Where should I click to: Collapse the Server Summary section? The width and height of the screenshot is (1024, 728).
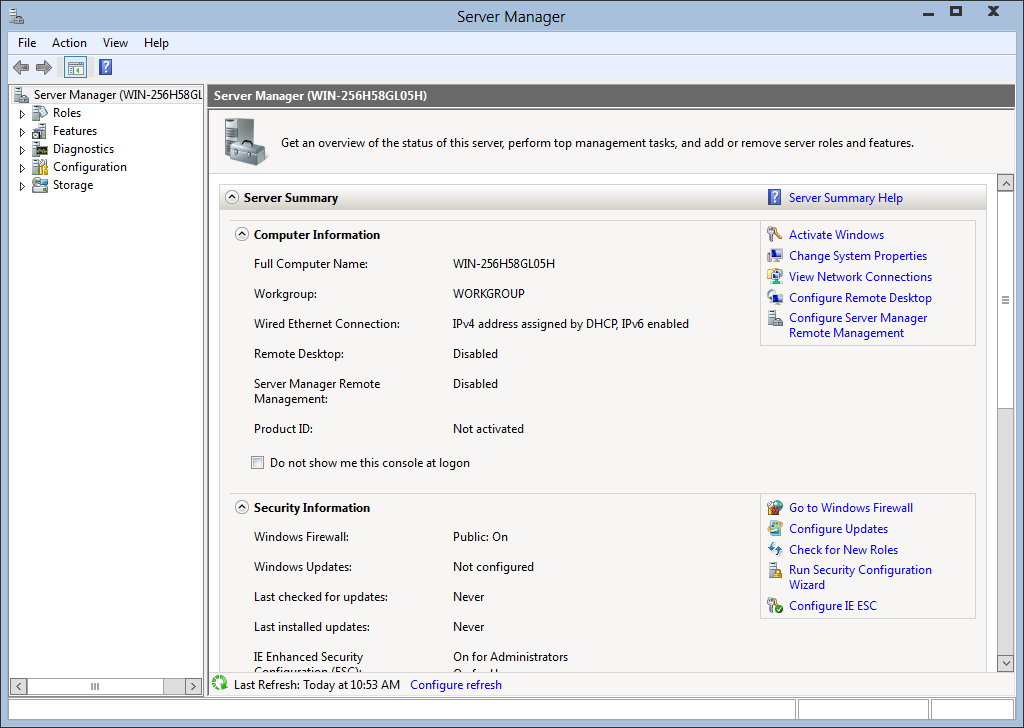[232, 198]
